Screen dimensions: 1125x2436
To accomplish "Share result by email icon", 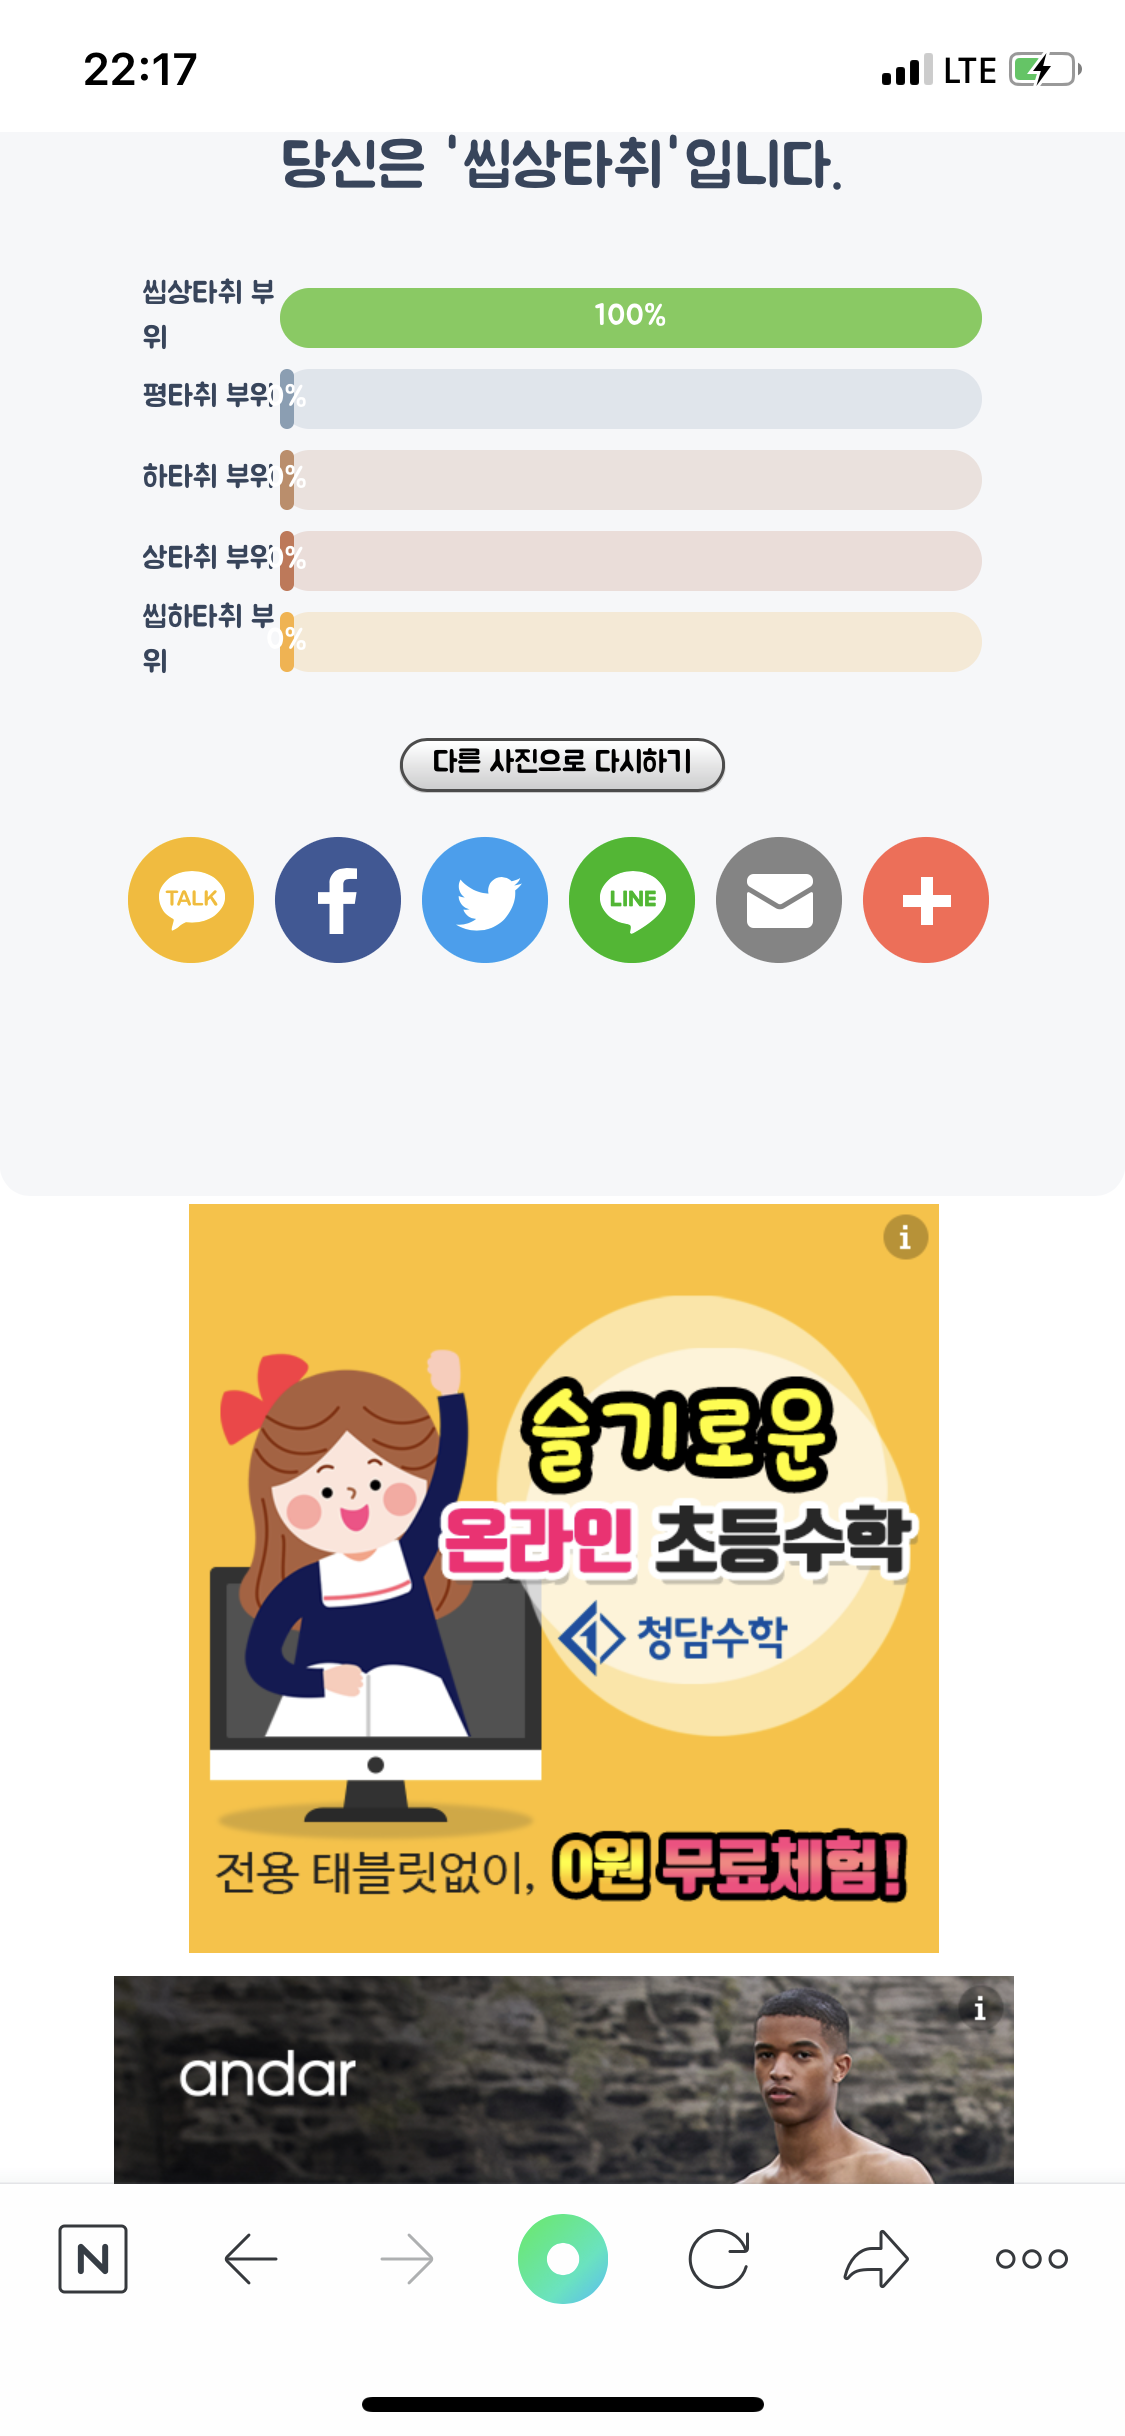I will coord(779,900).
